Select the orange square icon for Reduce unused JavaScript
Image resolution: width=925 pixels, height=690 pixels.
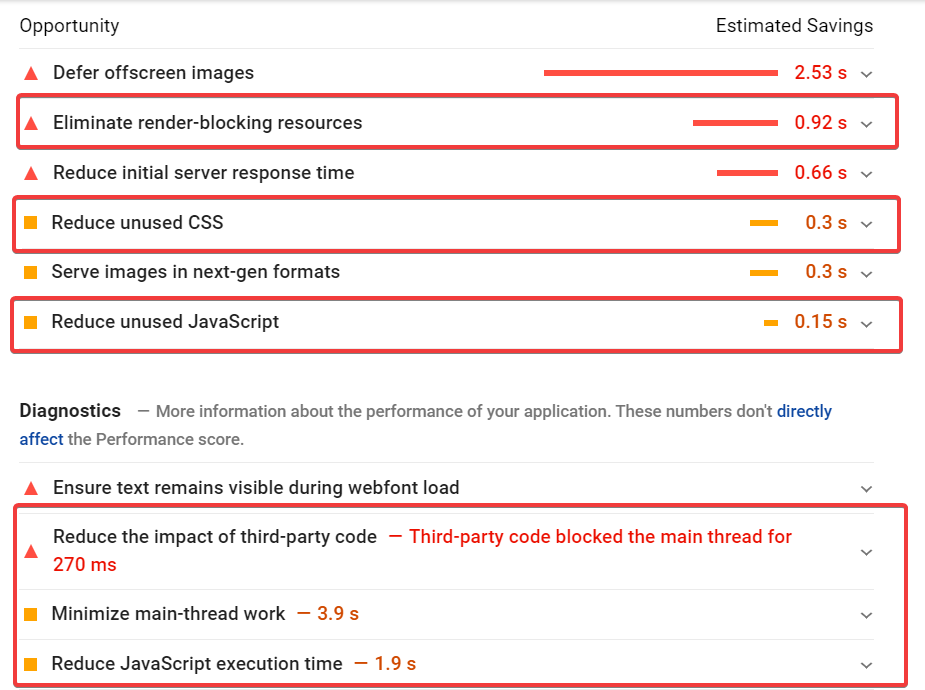31,321
